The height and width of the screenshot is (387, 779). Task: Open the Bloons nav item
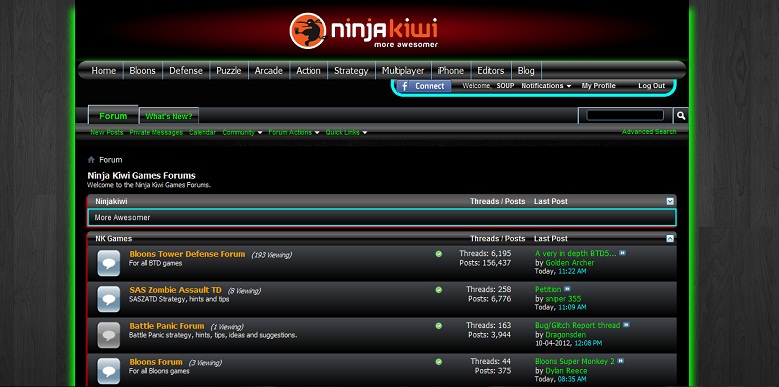tap(143, 71)
